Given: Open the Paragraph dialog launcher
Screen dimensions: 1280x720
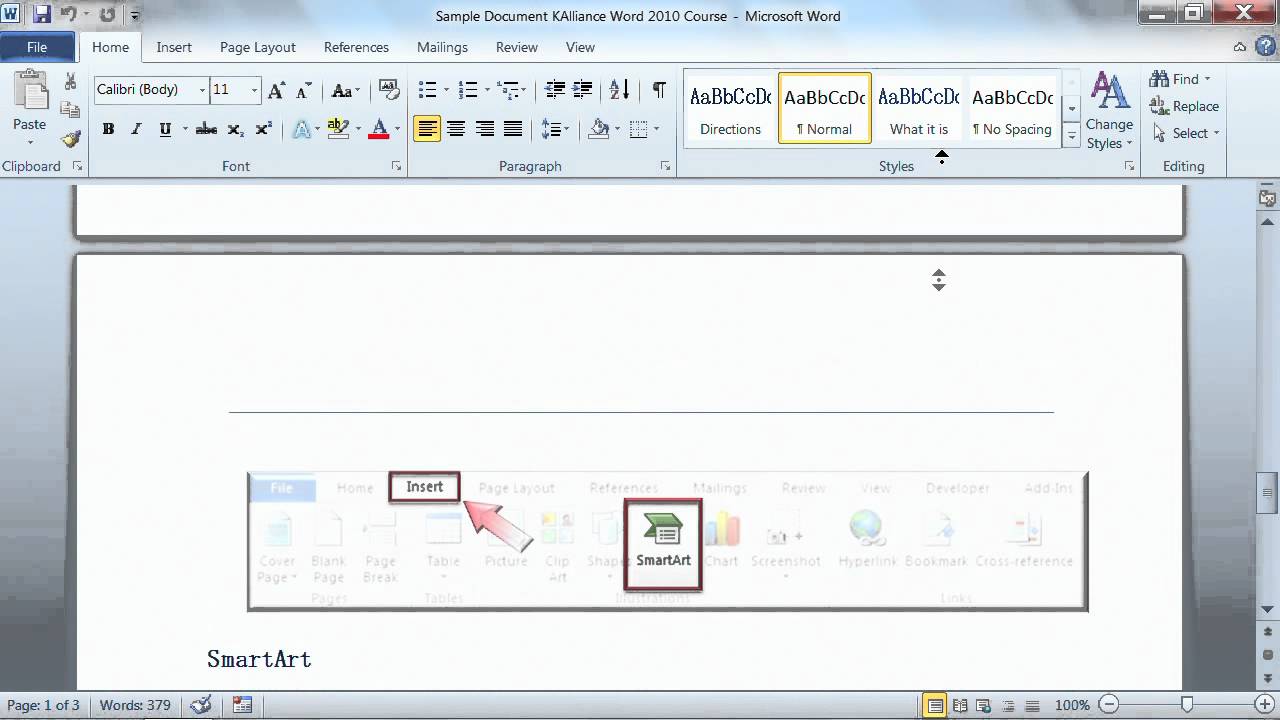Looking at the screenshot, I should [x=665, y=167].
